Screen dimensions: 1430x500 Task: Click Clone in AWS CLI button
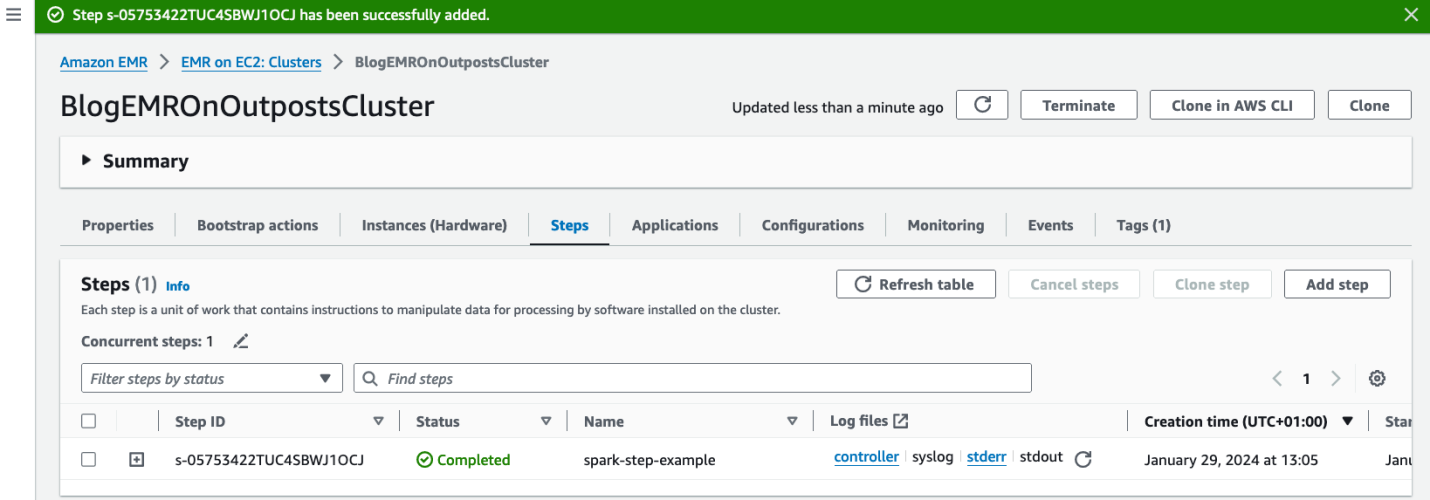(1231, 105)
